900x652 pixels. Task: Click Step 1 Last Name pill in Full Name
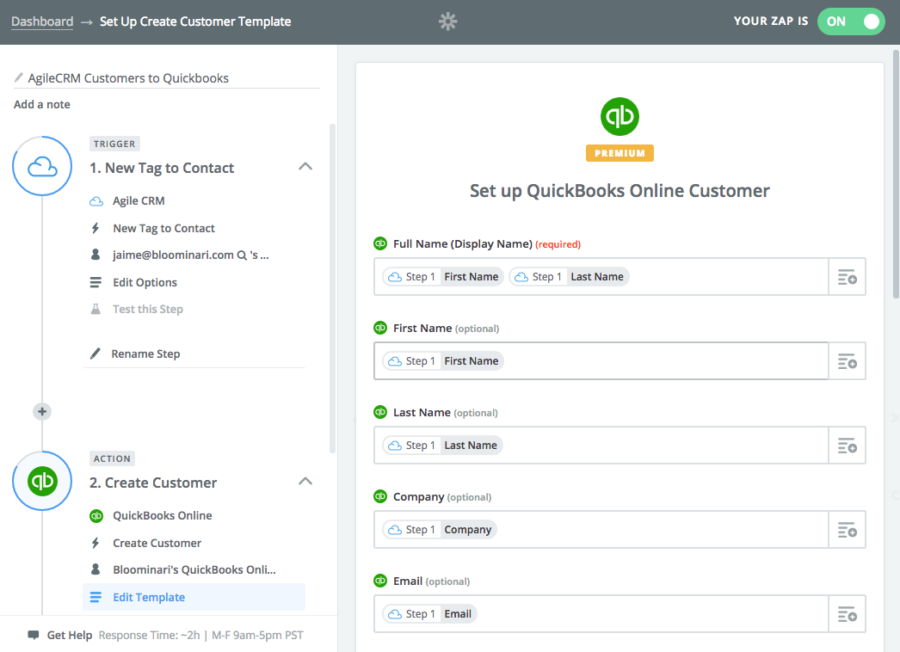569,277
